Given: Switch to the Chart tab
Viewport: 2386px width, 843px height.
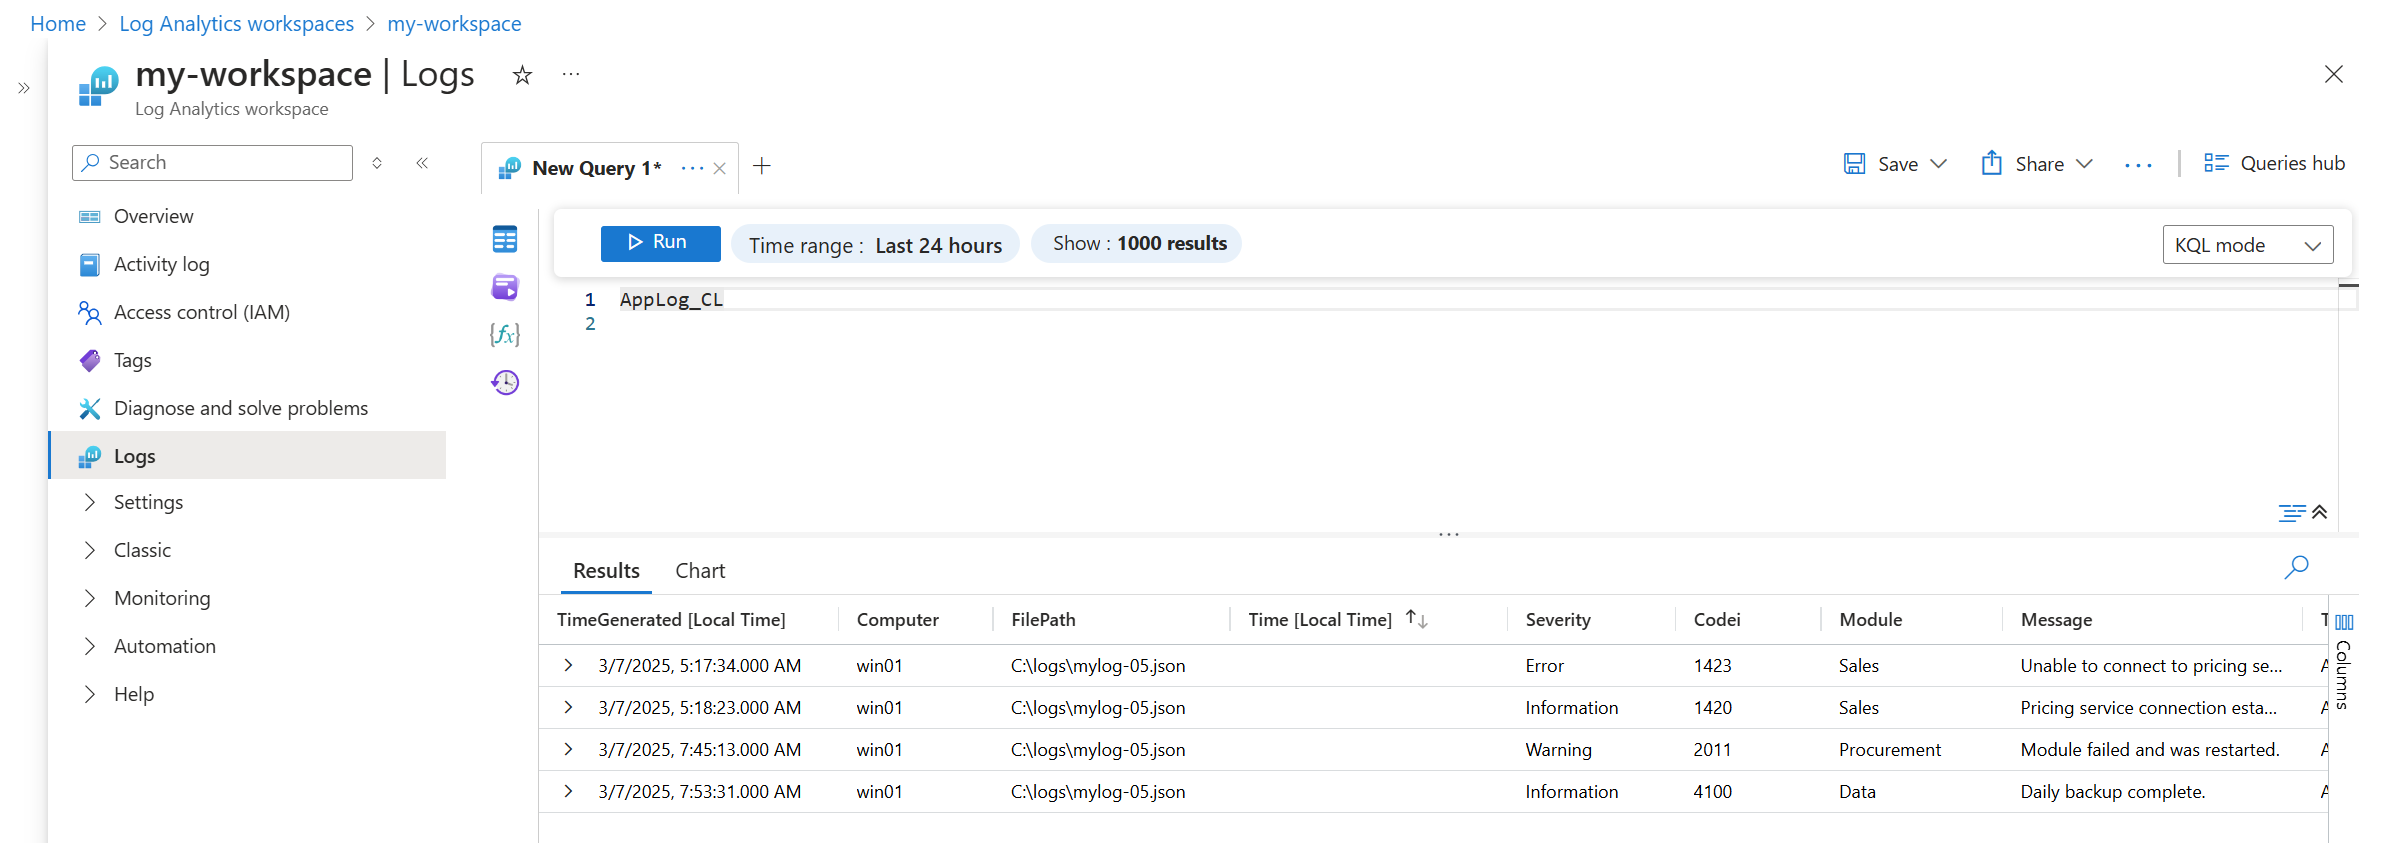Looking at the screenshot, I should [x=699, y=571].
